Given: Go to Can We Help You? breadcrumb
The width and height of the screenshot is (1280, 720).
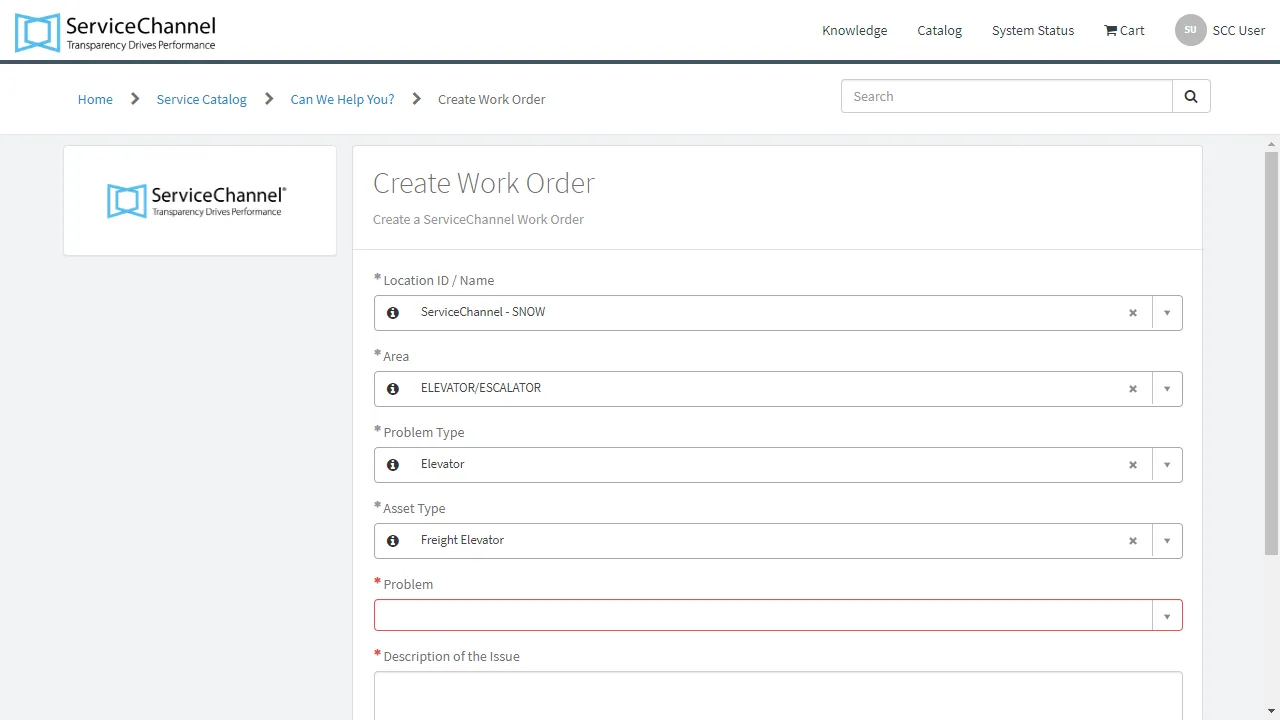Looking at the screenshot, I should [342, 99].
